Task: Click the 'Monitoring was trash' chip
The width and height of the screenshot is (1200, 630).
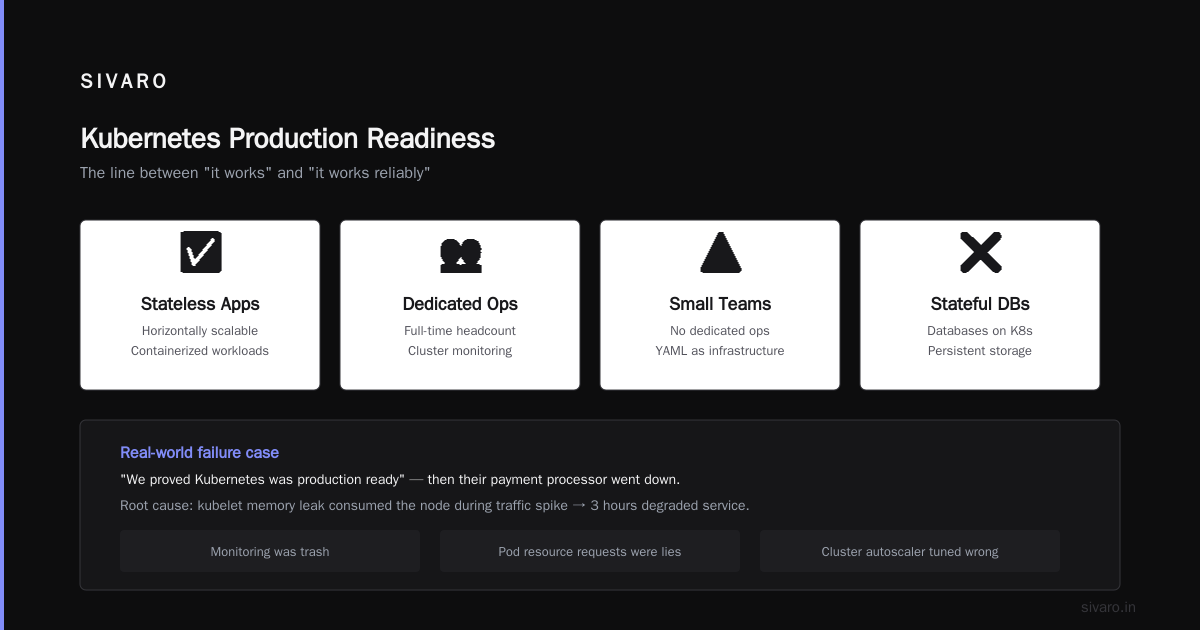Action: point(270,551)
